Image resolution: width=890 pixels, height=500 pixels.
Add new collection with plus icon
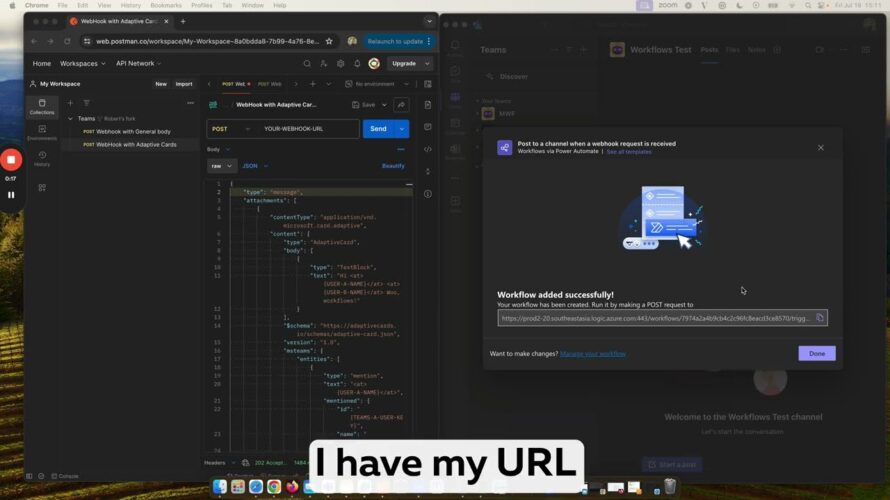pos(70,103)
